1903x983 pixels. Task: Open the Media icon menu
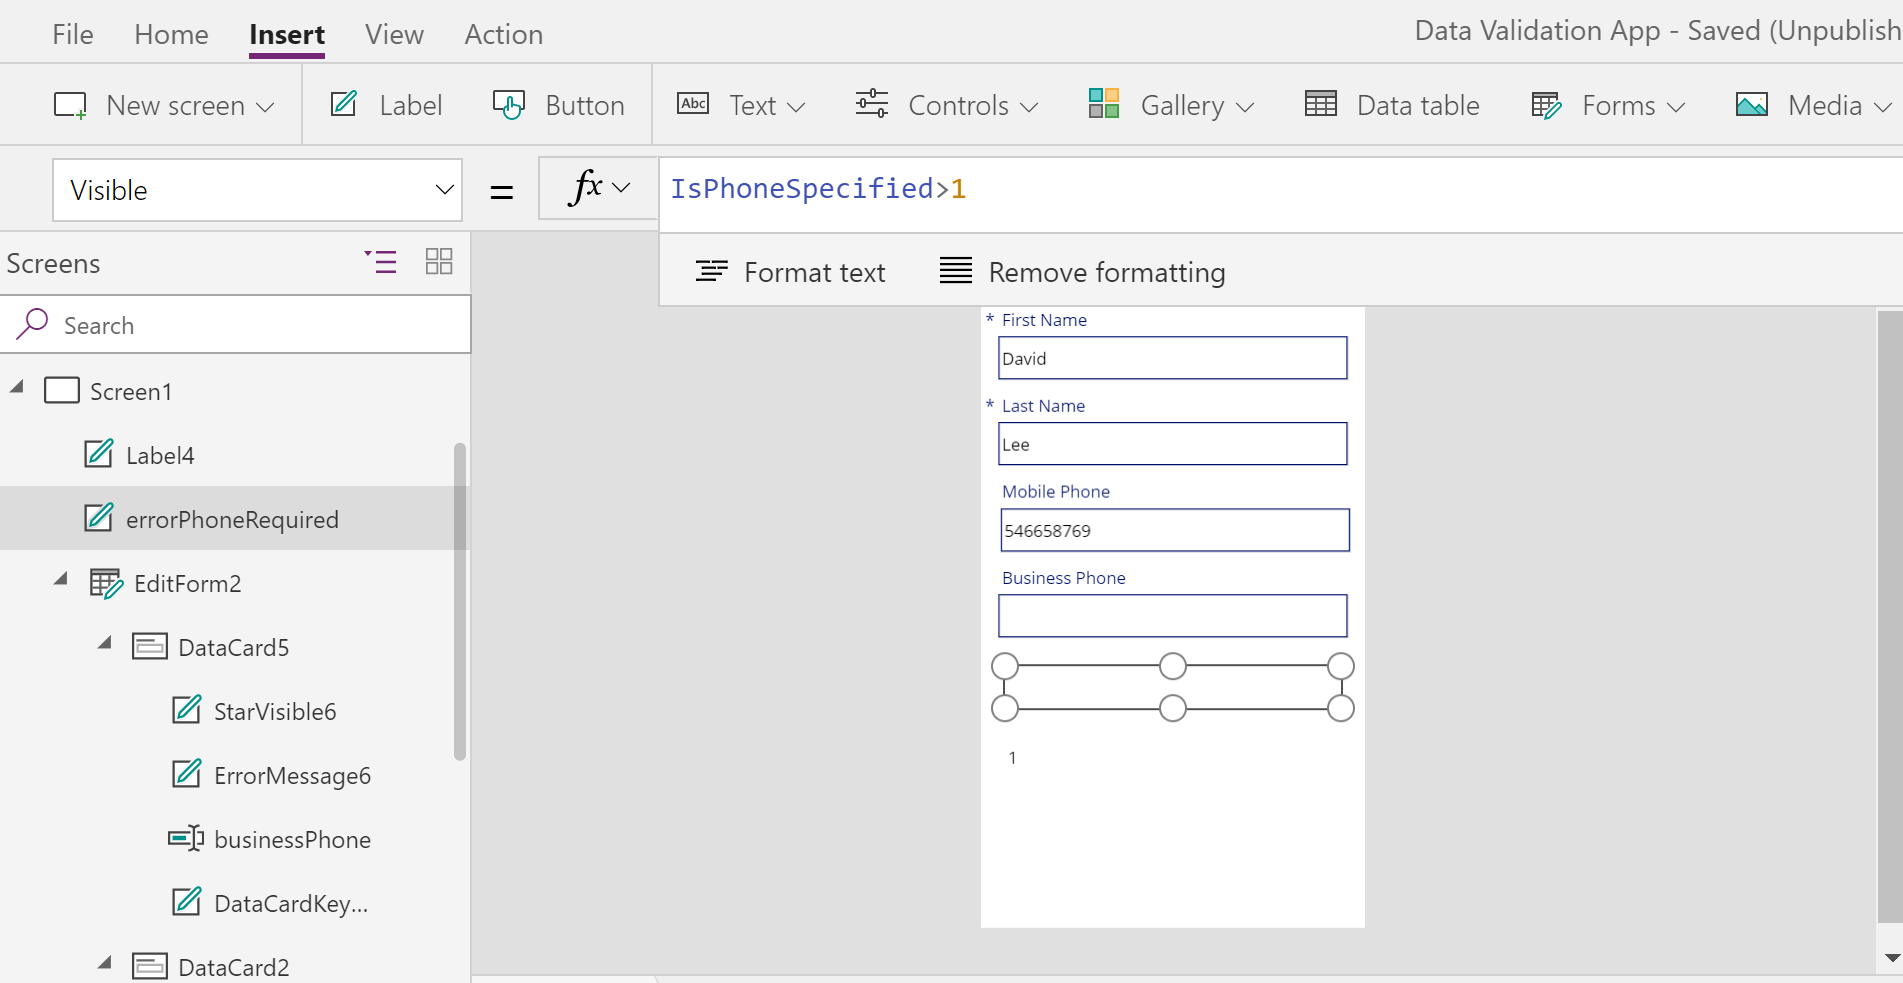pyautogui.click(x=1751, y=105)
